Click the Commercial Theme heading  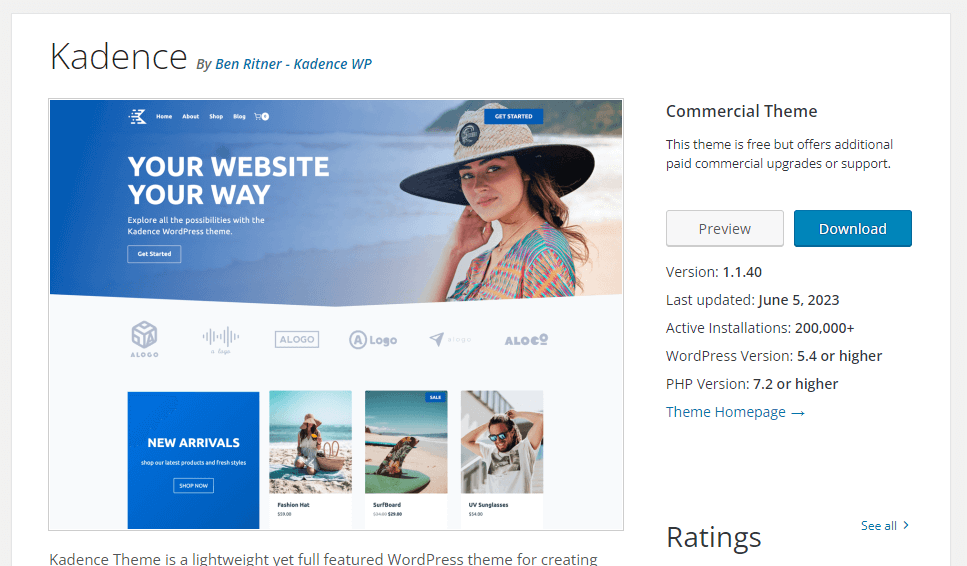tap(741, 111)
